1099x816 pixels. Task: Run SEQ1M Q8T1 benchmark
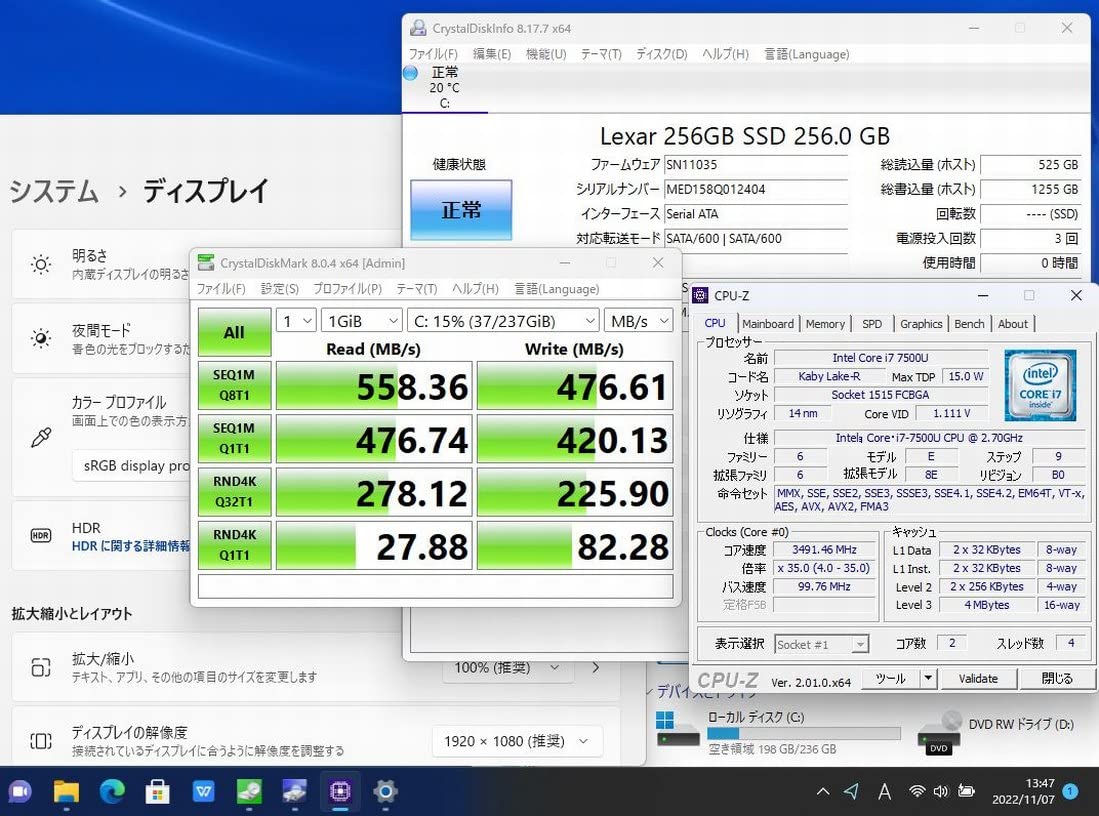click(234, 385)
